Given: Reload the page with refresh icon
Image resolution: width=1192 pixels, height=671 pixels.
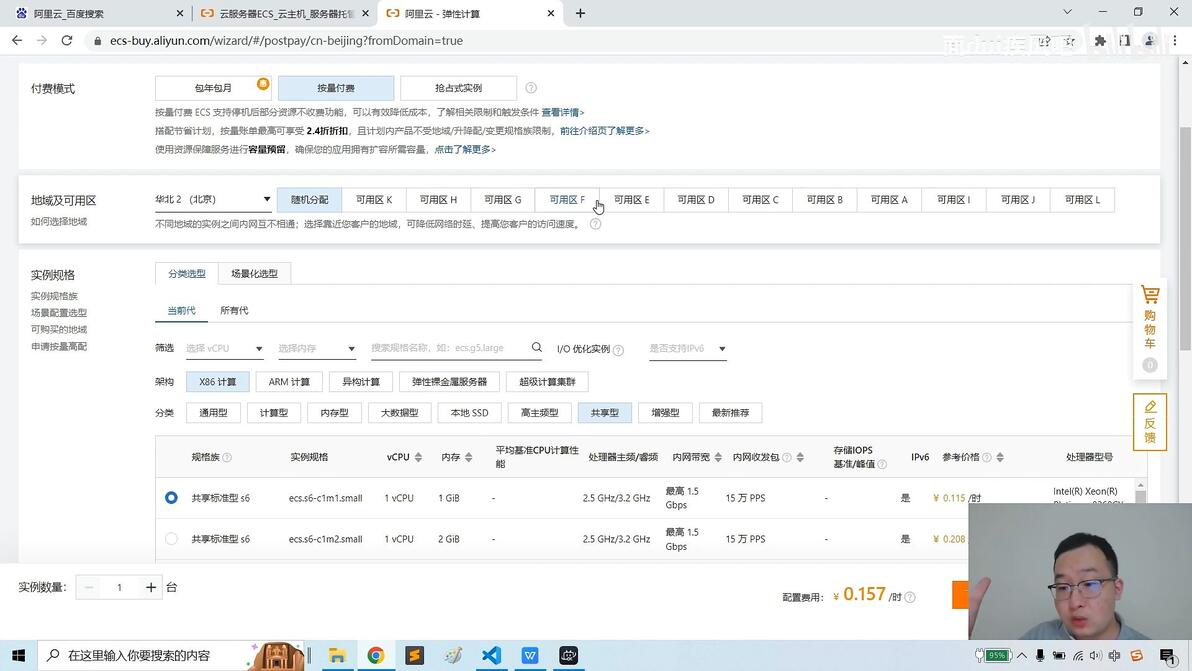Looking at the screenshot, I should (x=67, y=40).
